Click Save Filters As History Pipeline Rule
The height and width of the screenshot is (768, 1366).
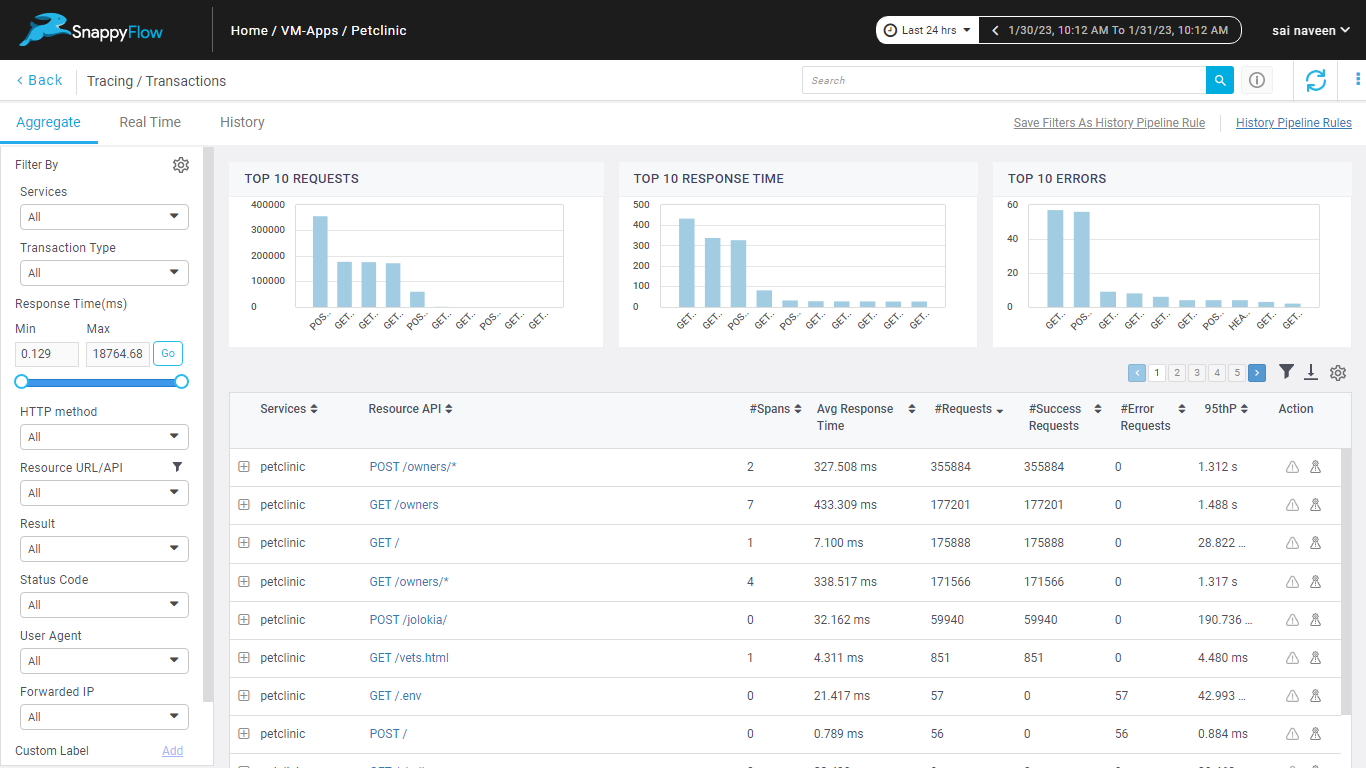click(x=1109, y=122)
